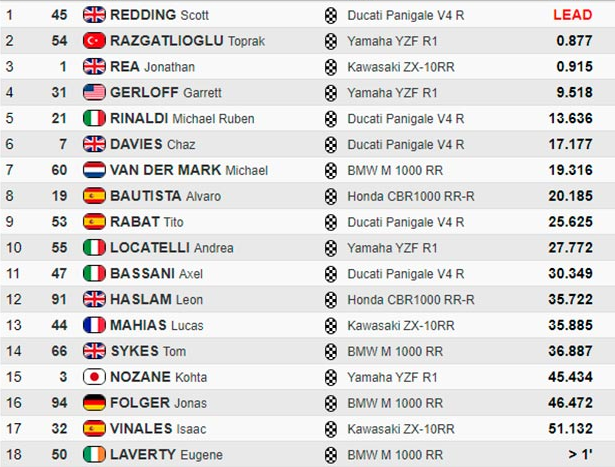Click checkered flag icon in Bautista's row
The image size is (615, 467).
[x=331, y=196]
